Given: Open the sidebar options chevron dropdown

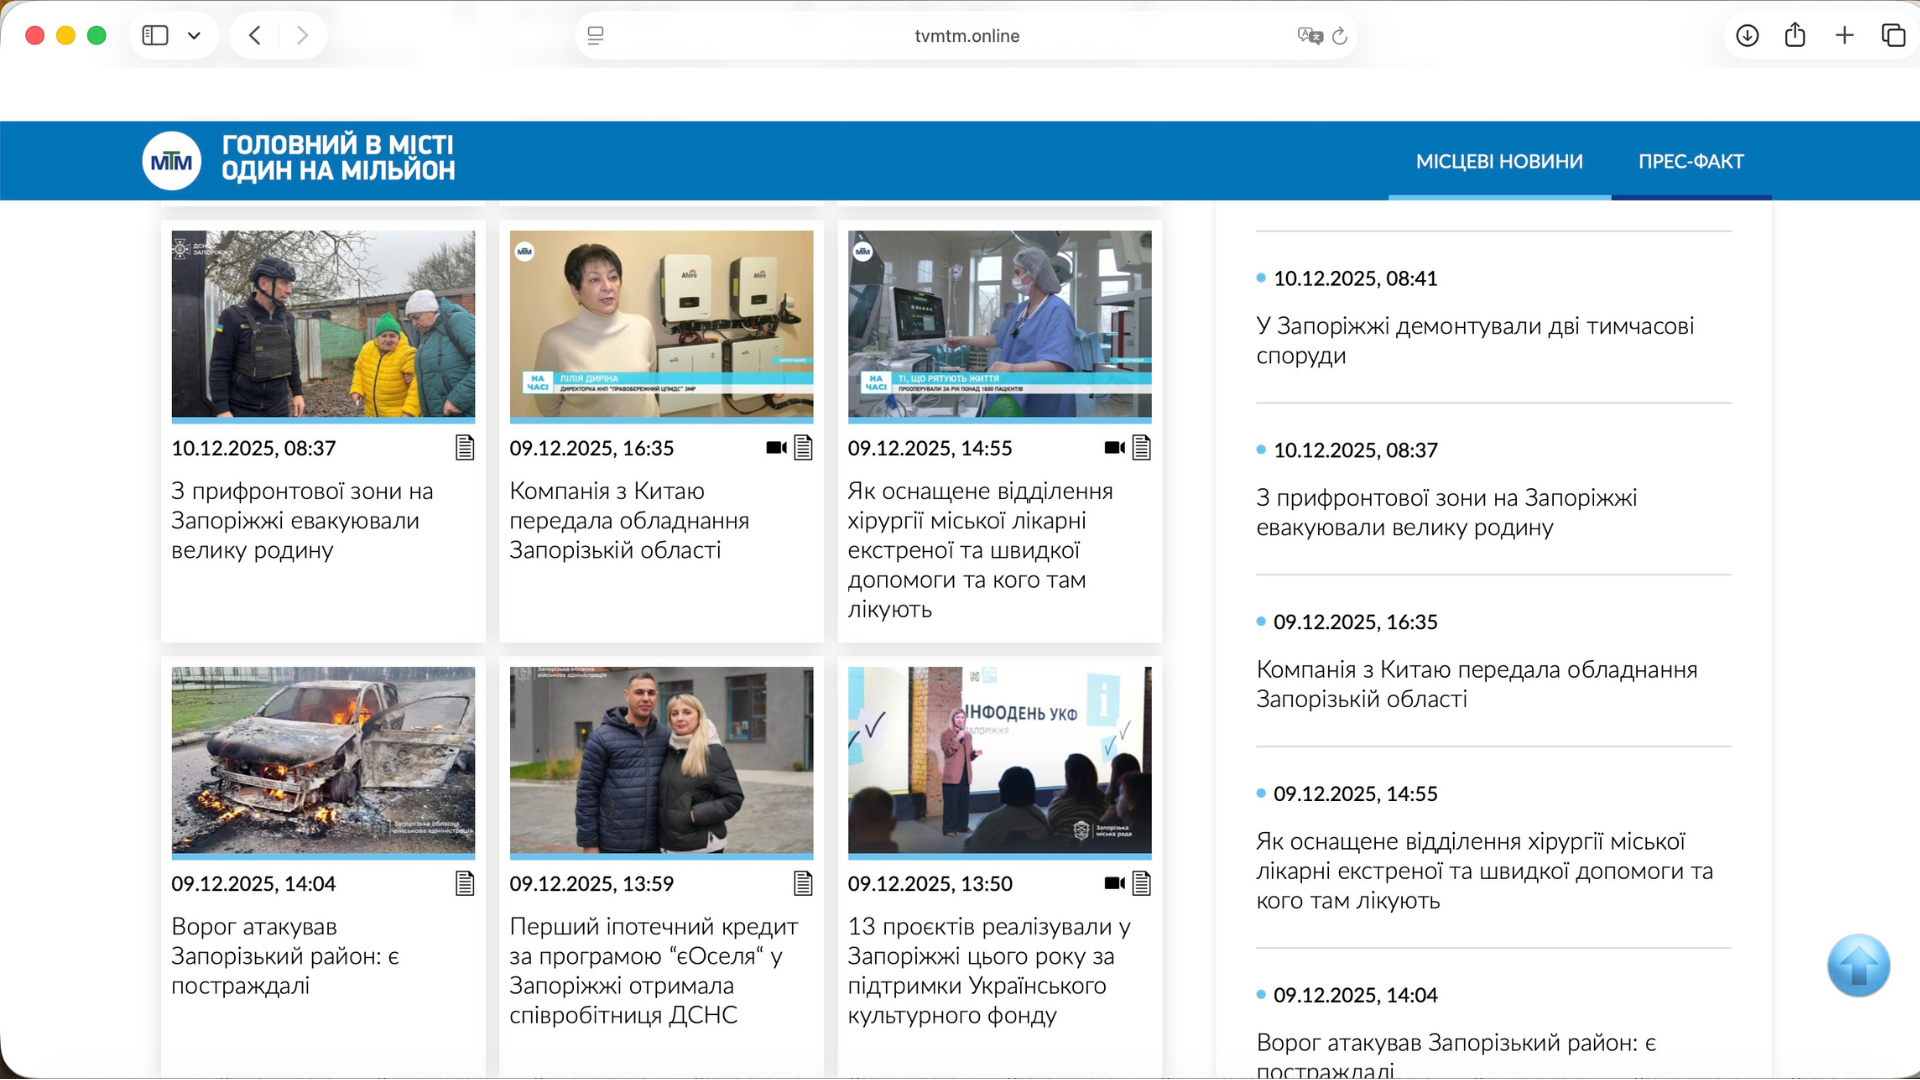Looking at the screenshot, I should (x=196, y=35).
